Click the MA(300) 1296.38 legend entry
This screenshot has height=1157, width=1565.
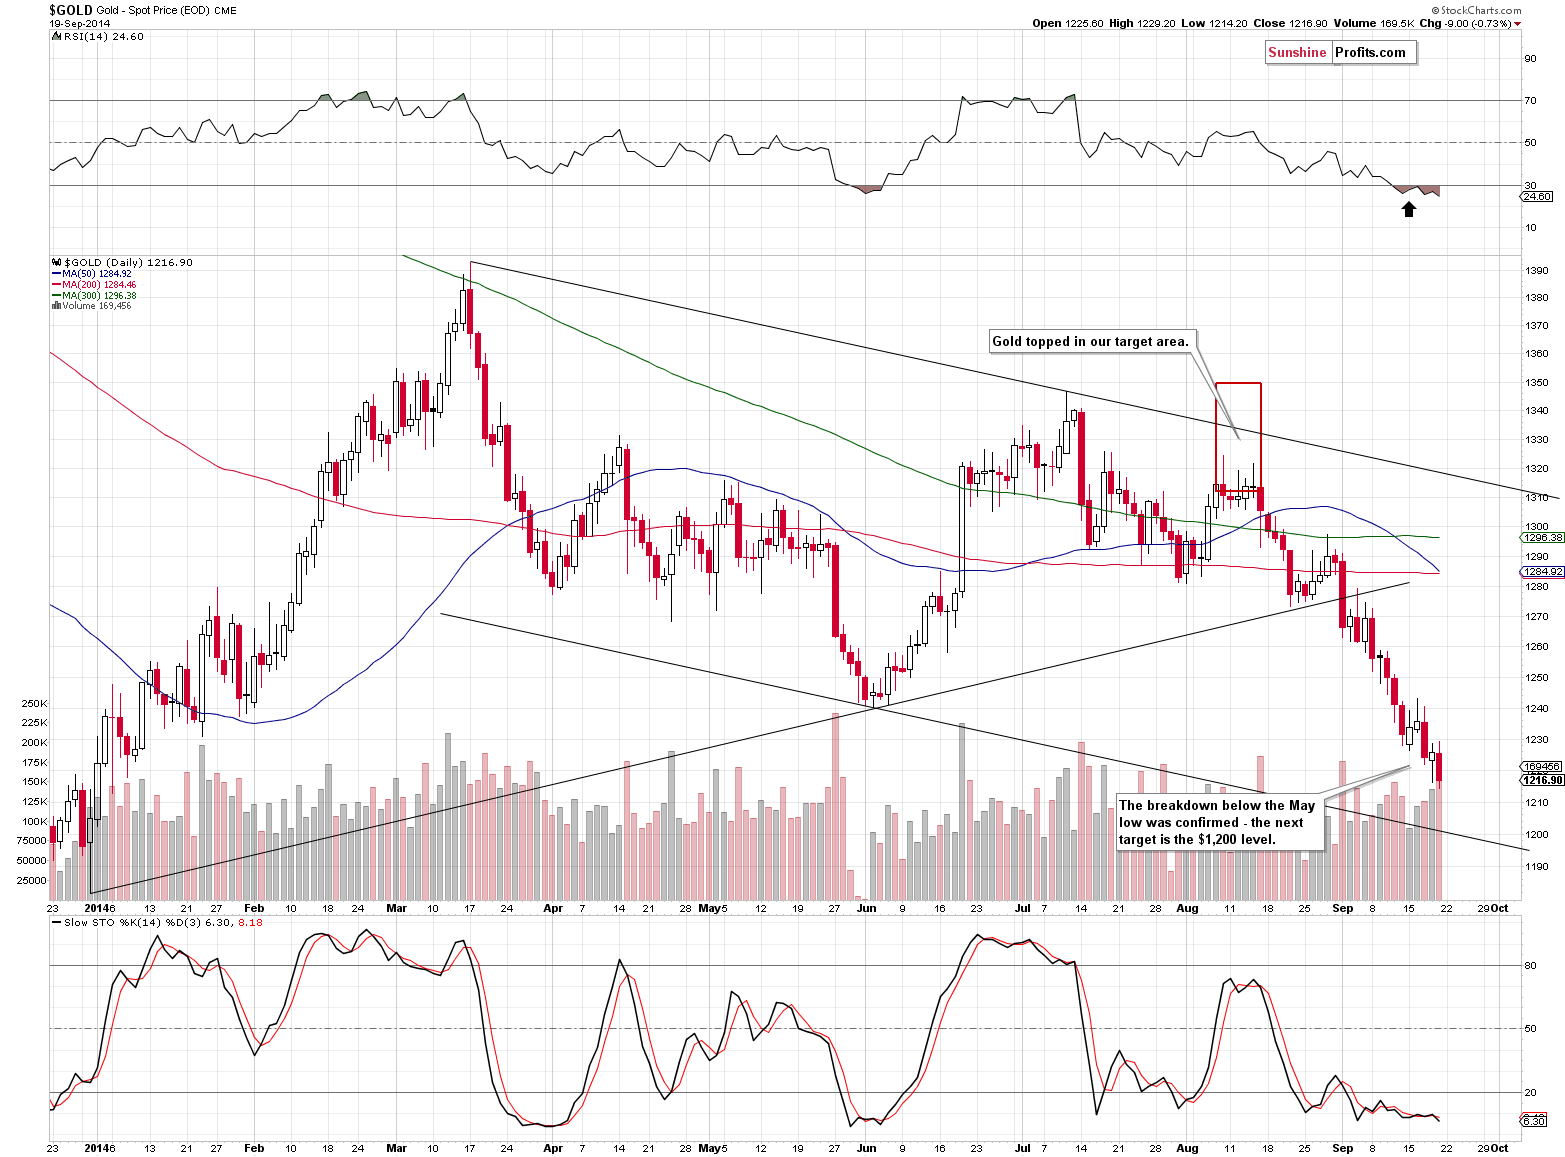tap(94, 295)
